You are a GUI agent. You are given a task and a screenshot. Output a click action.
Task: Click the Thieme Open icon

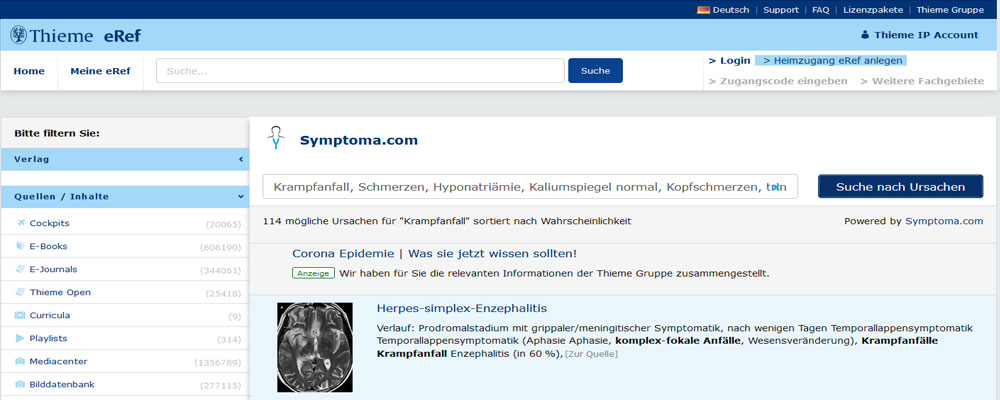pos(20,292)
